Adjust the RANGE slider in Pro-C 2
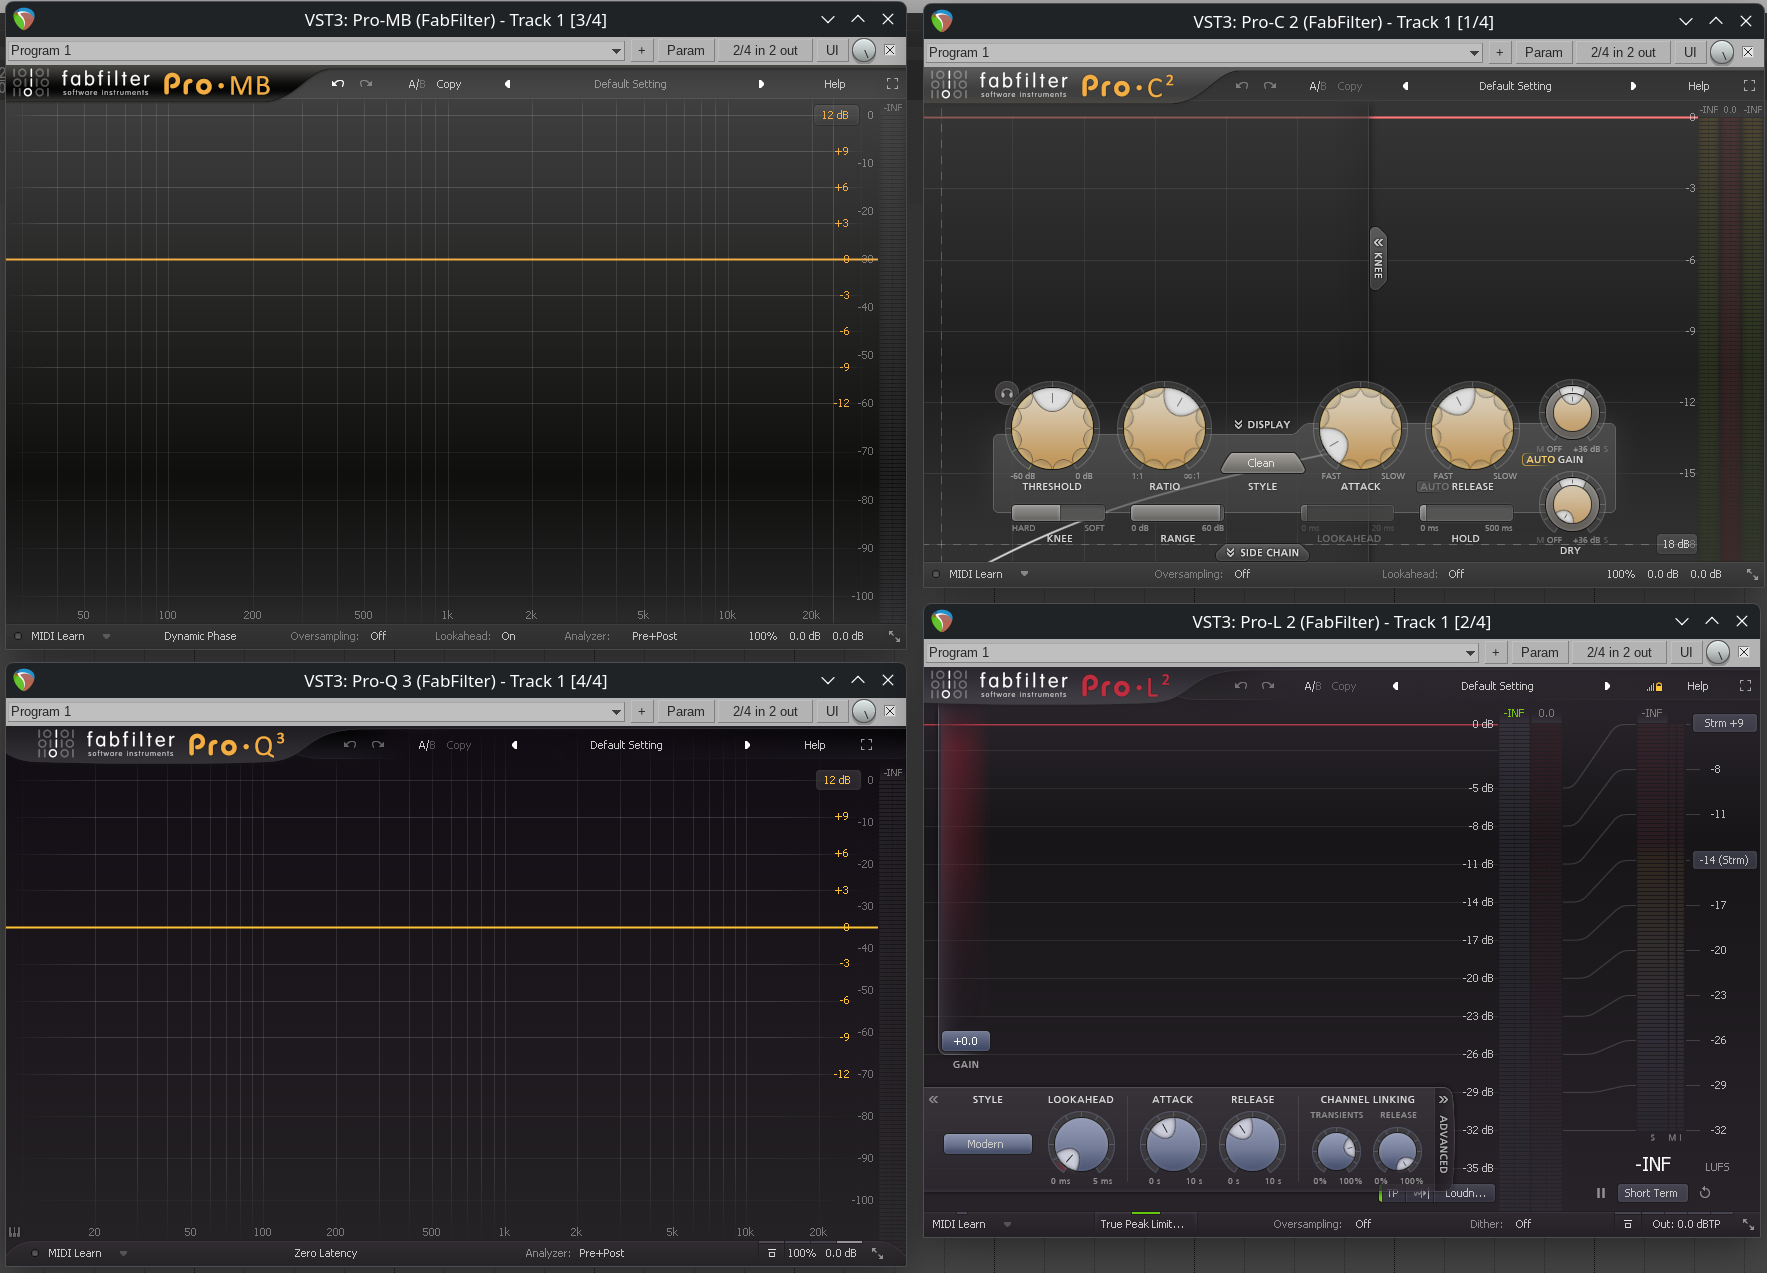 [1177, 513]
